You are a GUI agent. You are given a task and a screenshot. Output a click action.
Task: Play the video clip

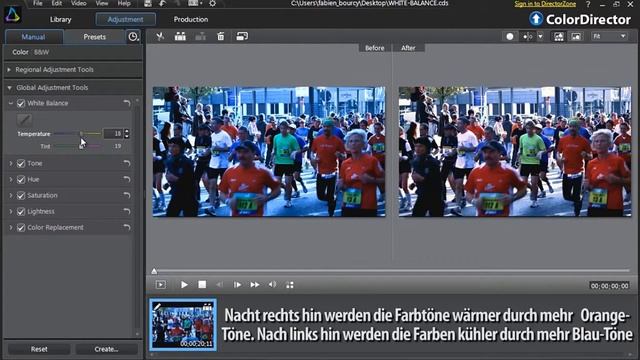[184, 284]
